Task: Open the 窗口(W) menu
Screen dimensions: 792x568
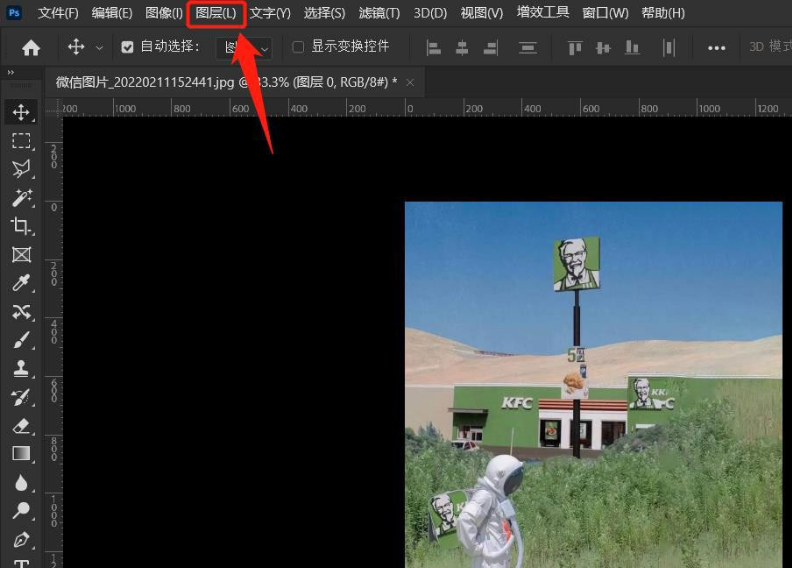Action: click(x=605, y=13)
